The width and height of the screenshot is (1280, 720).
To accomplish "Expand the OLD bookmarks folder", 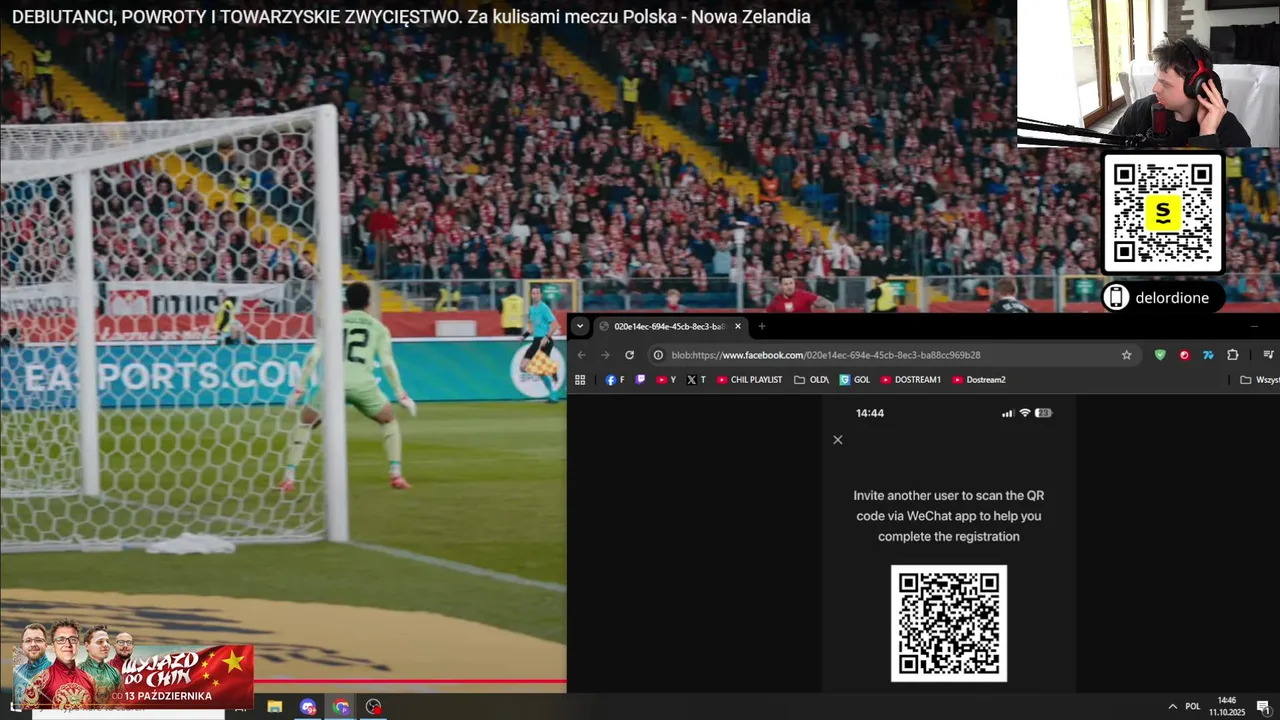I will point(811,380).
